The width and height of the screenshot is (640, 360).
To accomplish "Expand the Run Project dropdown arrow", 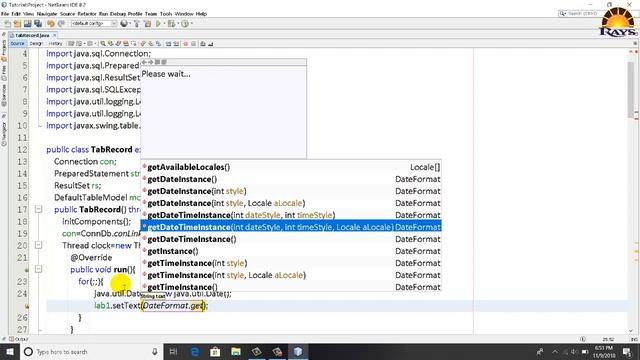I will pyautogui.click(x=164, y=24).
